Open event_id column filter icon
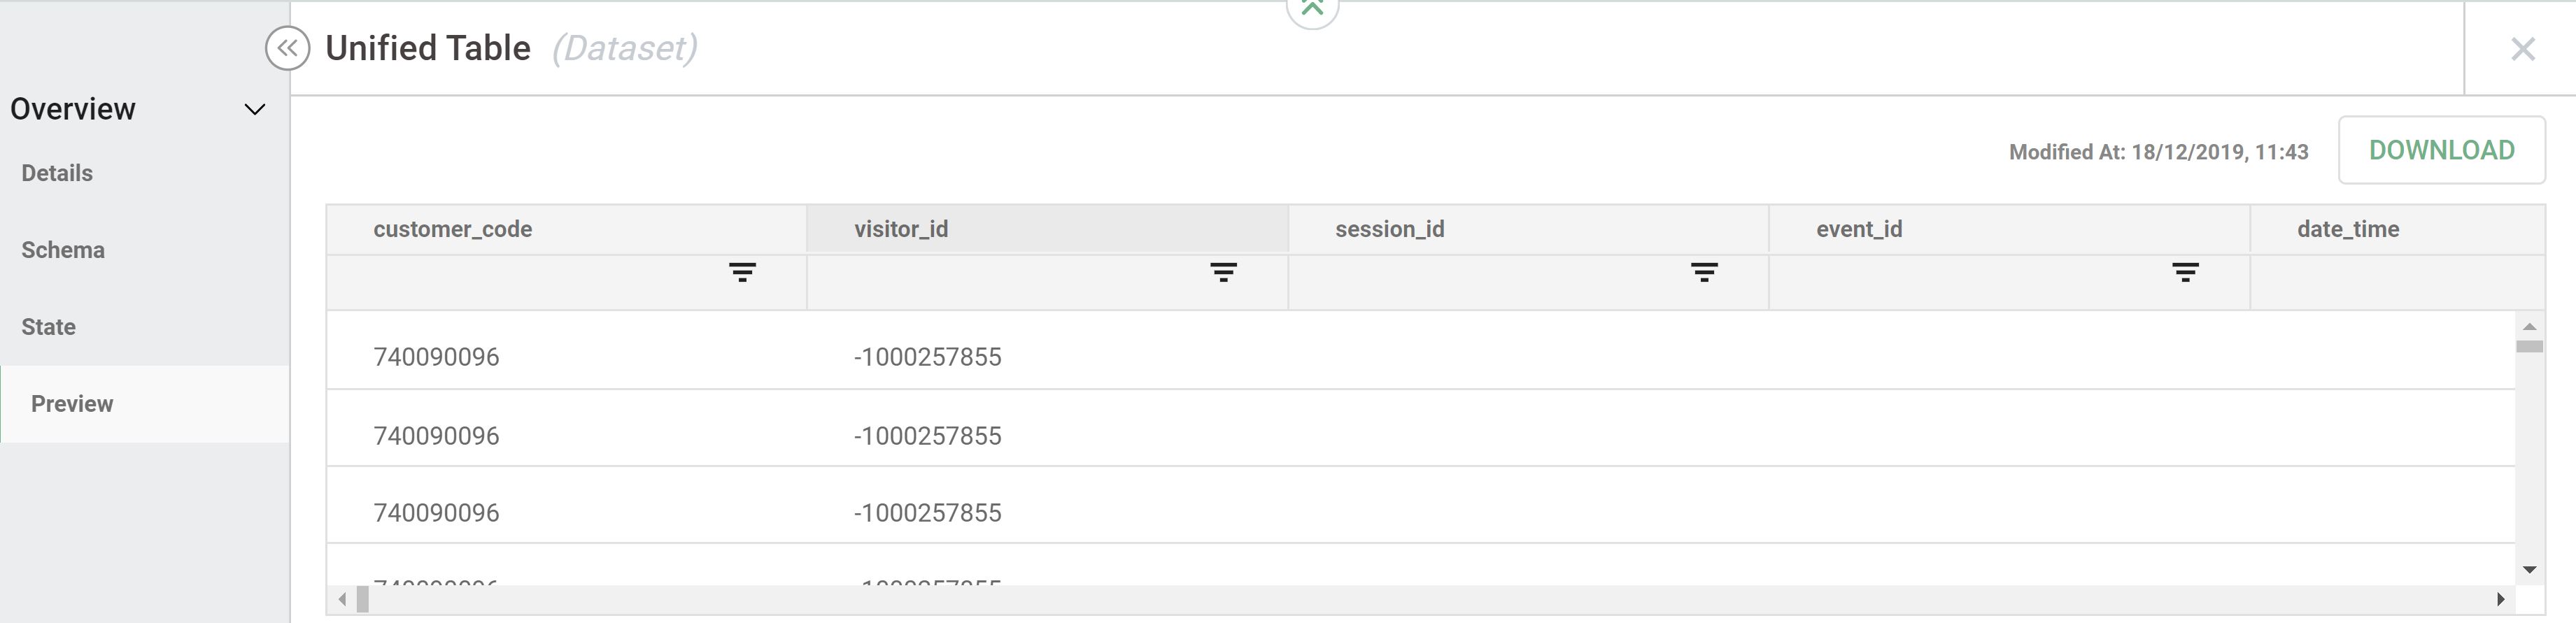This screenshot has width=2576, height=623. pyautogui.click(x=2185, y=272)
